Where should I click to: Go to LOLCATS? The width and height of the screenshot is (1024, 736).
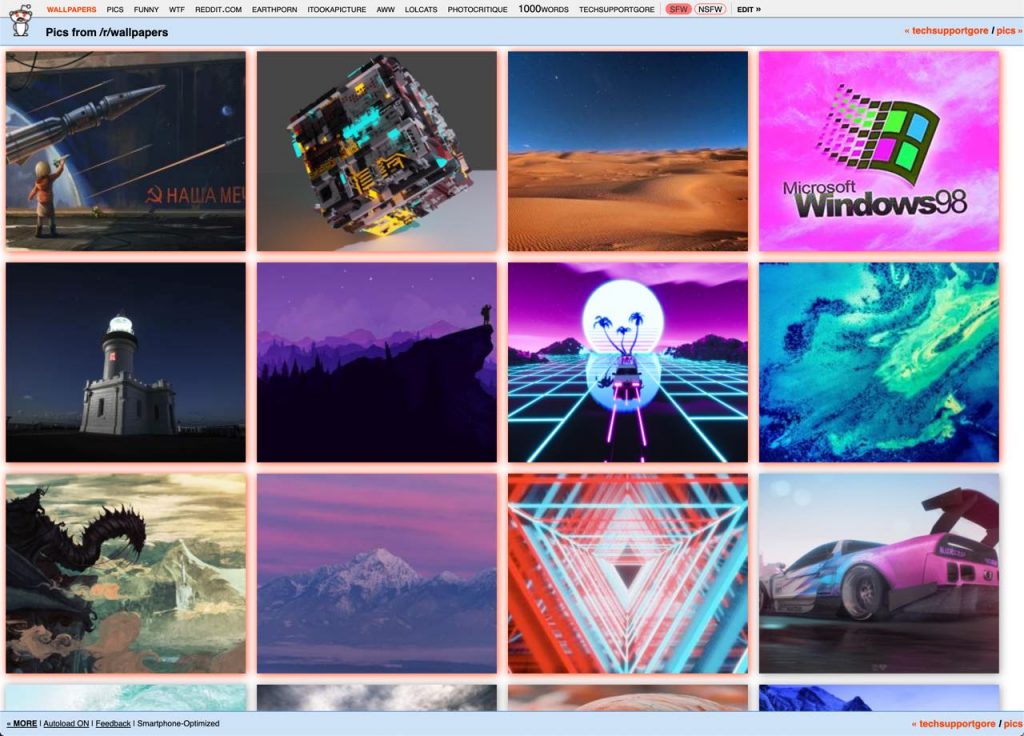(x=421, y=10)
